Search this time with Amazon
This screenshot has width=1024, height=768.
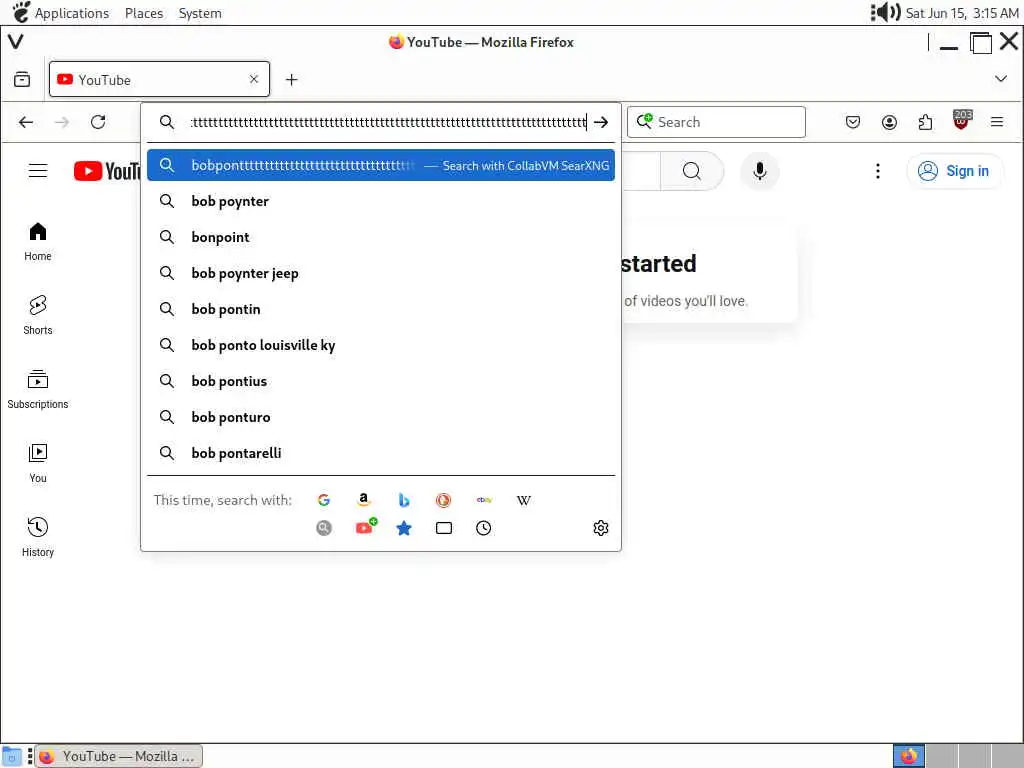click(364, 500)
